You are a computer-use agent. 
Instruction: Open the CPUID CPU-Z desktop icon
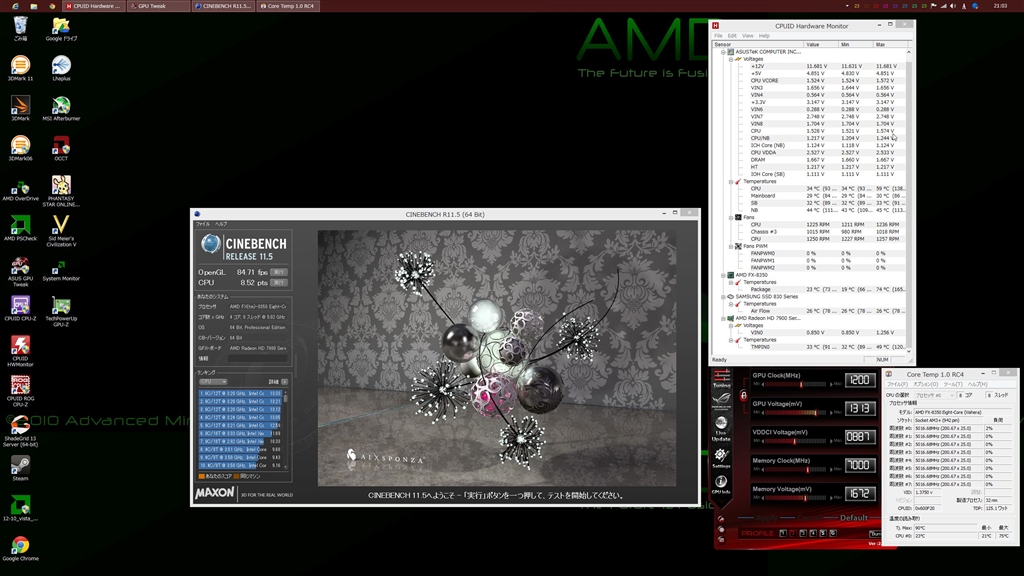20,308
